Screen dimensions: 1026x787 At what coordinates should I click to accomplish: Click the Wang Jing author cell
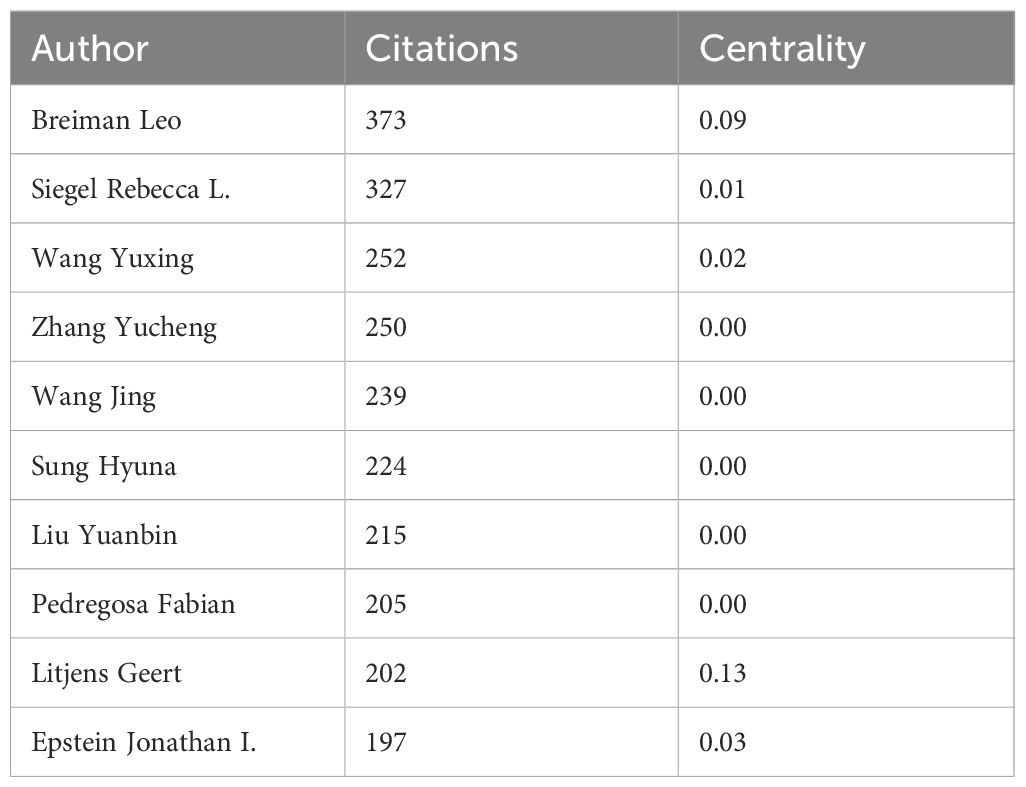coord(94,397)
